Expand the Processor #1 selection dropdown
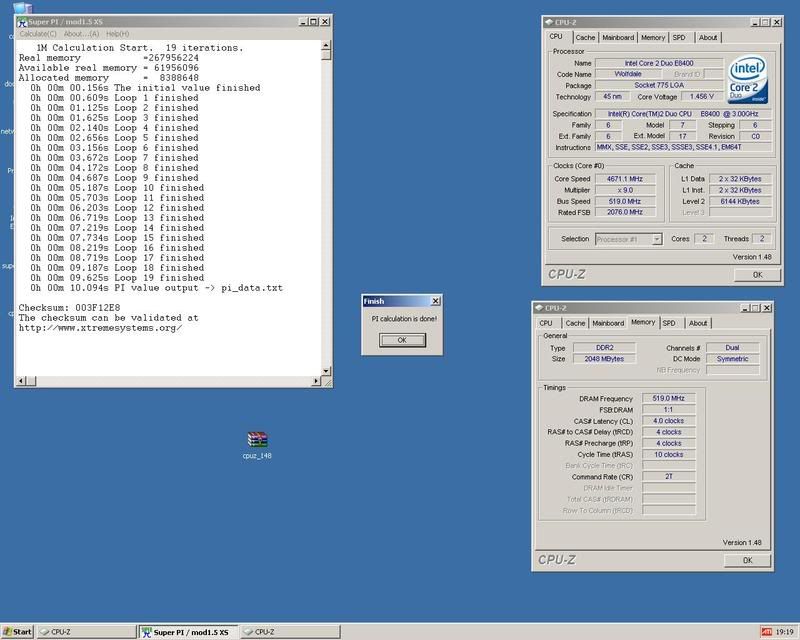The width and height of the screenshot is (800, 640). tap(657, 239)
